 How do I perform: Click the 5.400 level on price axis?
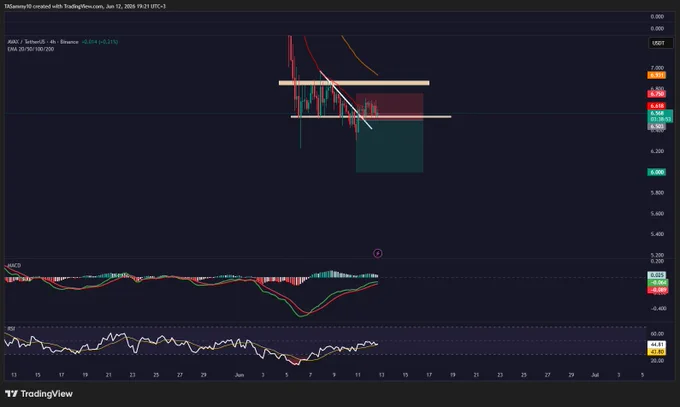click(x=657, y=234)
